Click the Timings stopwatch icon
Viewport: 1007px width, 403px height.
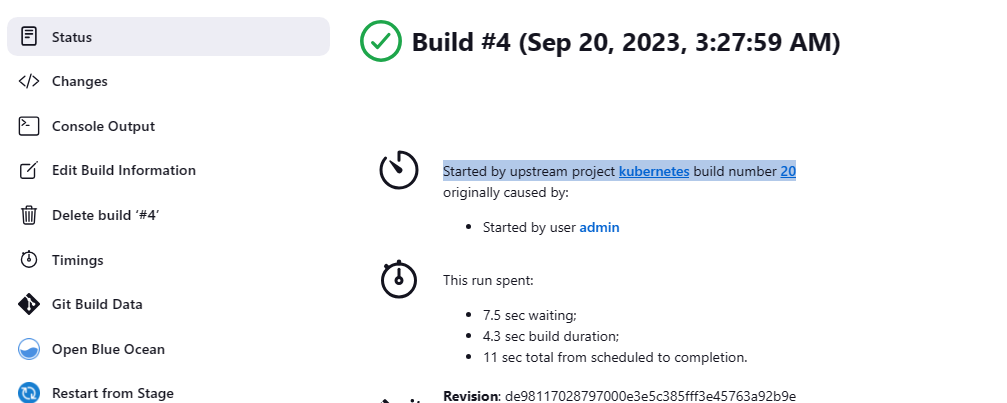coord(29,260)
